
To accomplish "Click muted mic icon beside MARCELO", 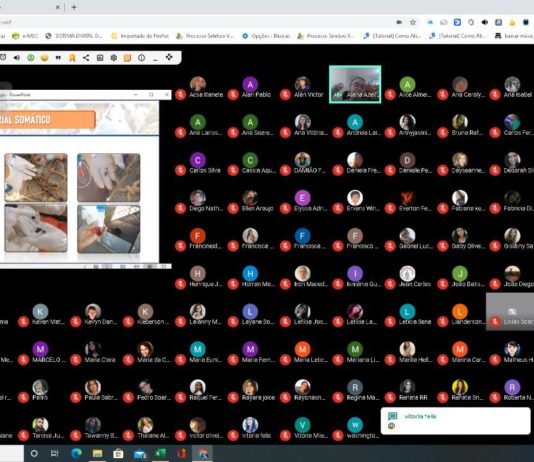I will click(x=23, y=359).
